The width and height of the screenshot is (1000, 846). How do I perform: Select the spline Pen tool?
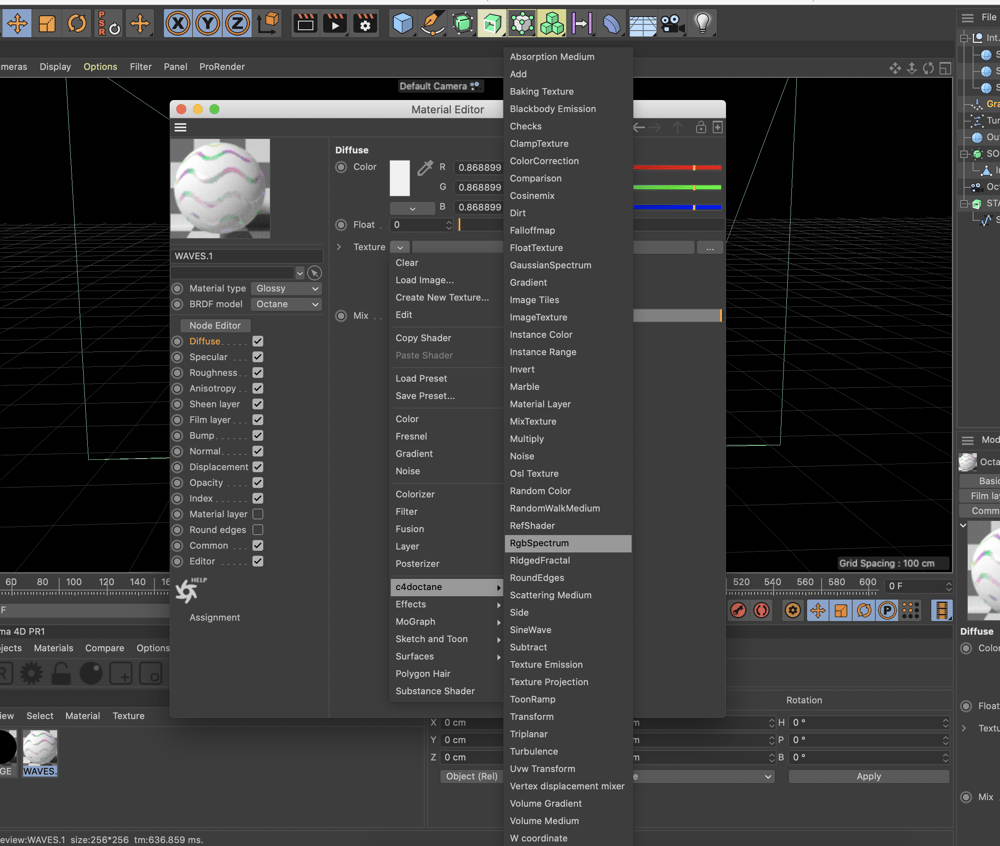point(432,24)
